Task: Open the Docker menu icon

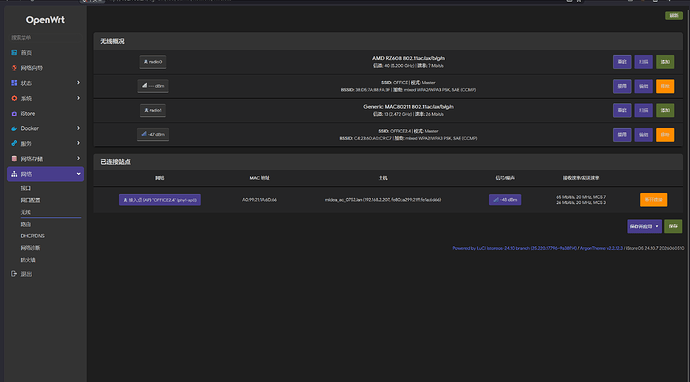Action: click(x=14, y=129)
